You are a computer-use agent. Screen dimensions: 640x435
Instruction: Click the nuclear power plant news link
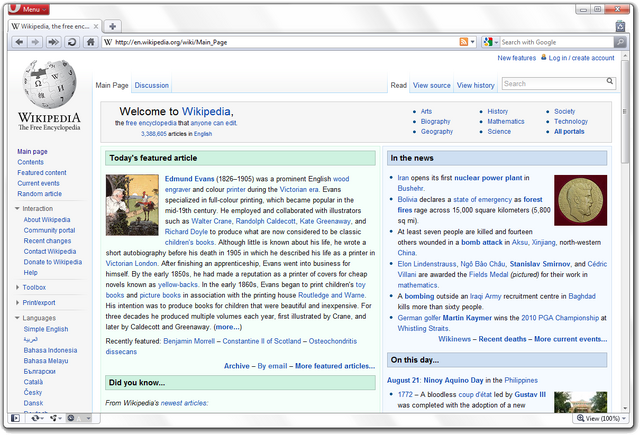click(x=488, y=178)
